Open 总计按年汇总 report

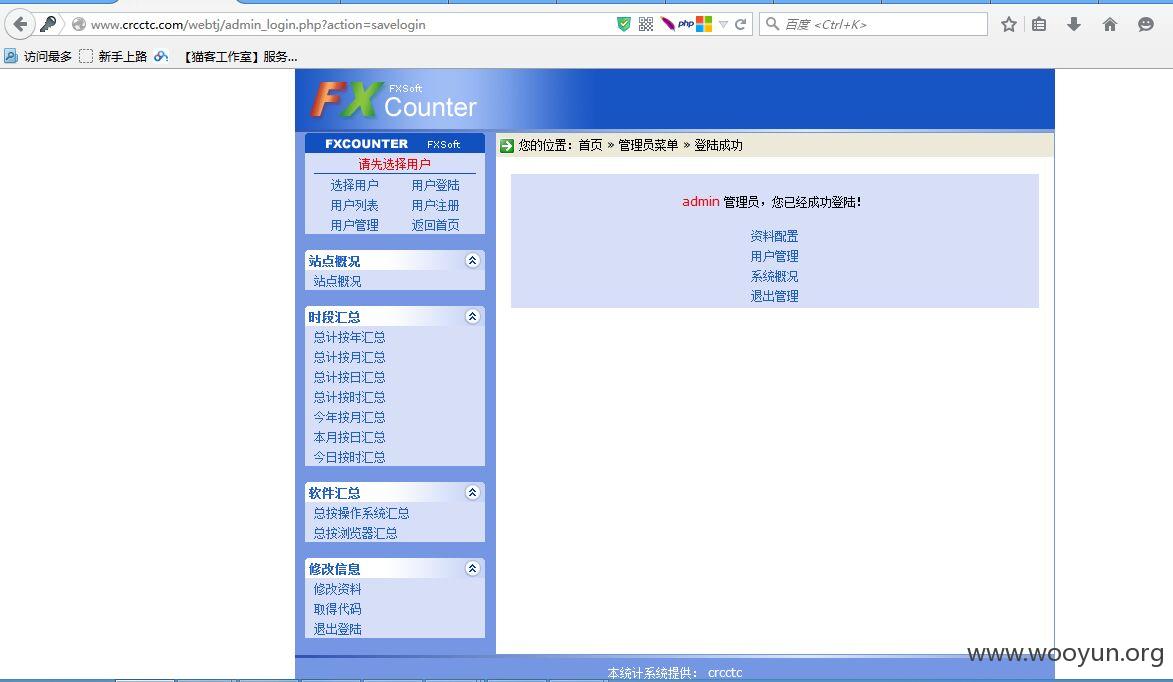[x=349, y=337]
